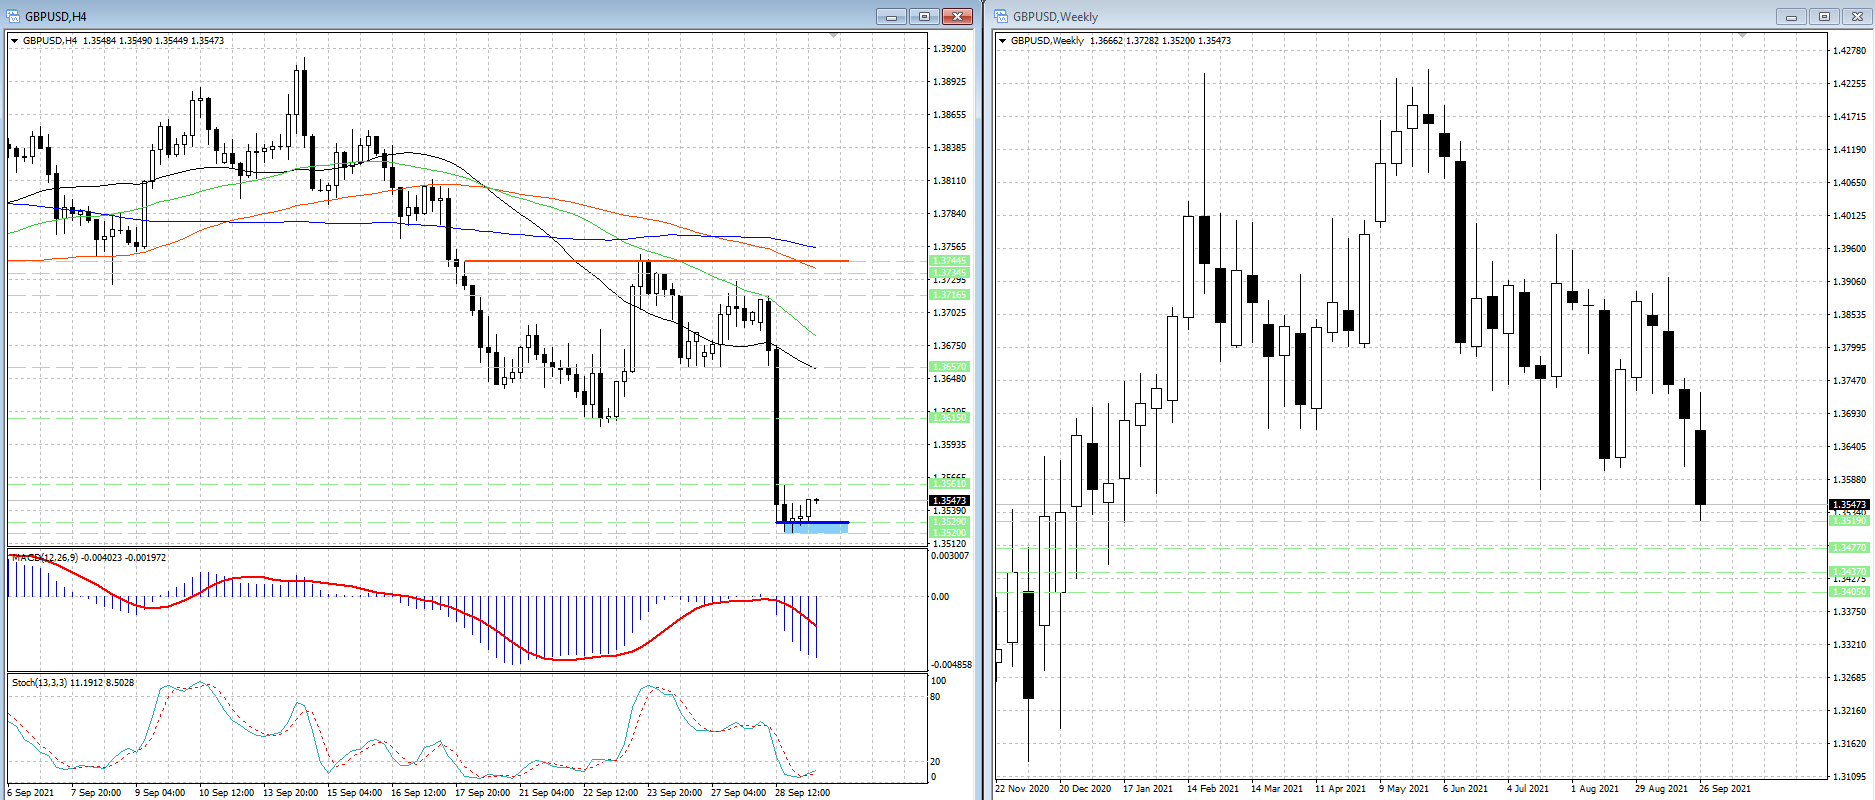This screenshot has height=800, width=1875.
Task: Click the 1.37445 green level label on H4
Action: 950,260
